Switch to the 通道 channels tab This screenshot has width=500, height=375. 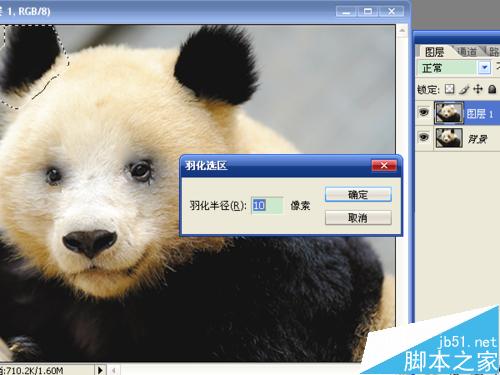click(467, 52)
